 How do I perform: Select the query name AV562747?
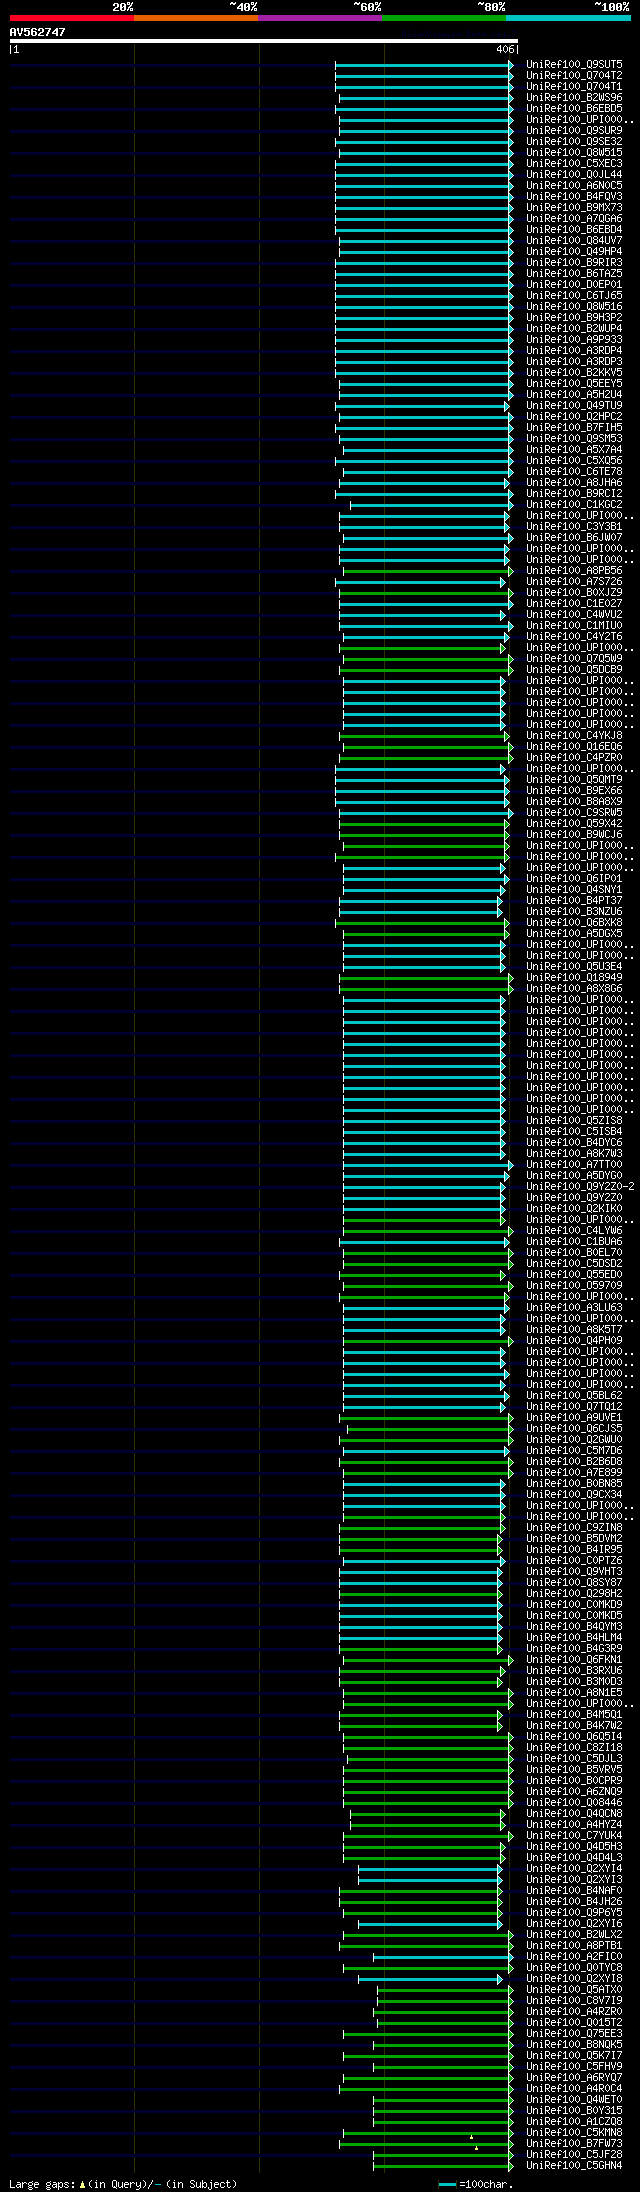tap(38, 32)
